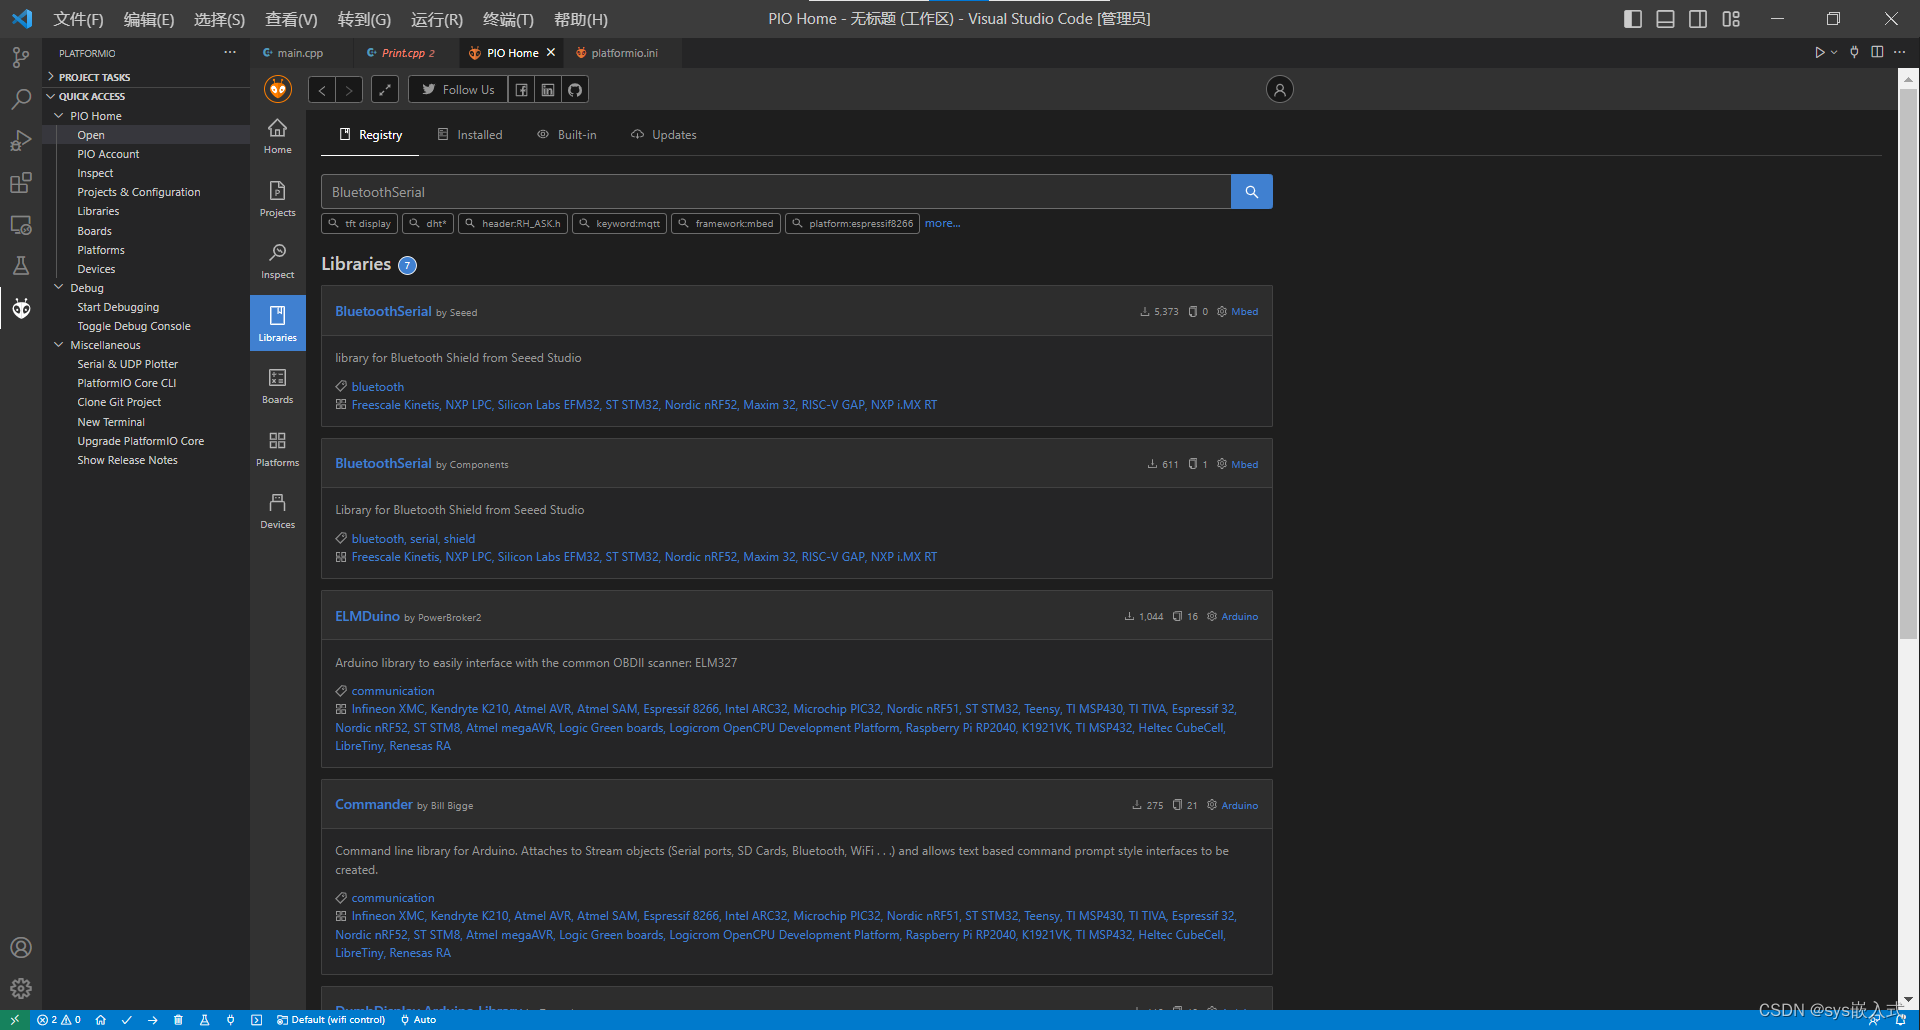Viewport: 1920px width, 1030px height.
Task: Navigate back in PIO Home
Action: tap(322, 90)
